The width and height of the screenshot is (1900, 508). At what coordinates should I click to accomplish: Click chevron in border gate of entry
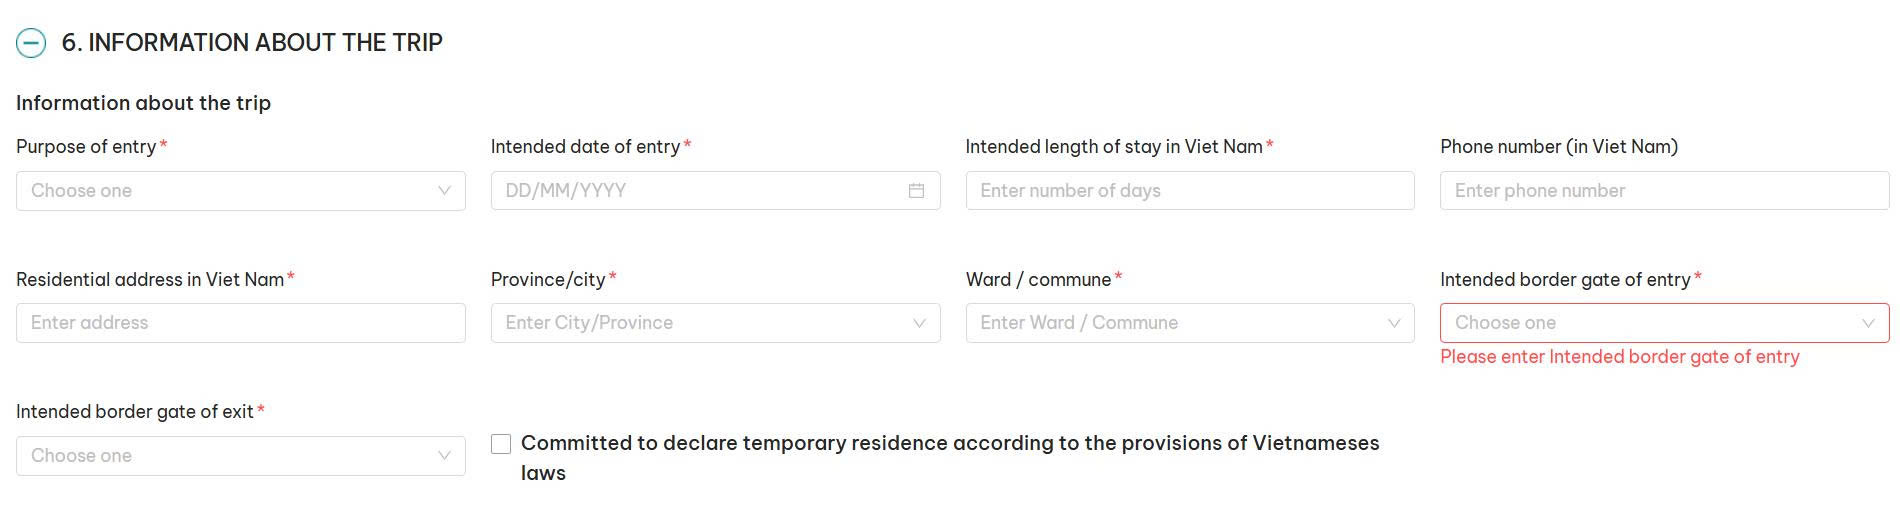click(1868, 323)
